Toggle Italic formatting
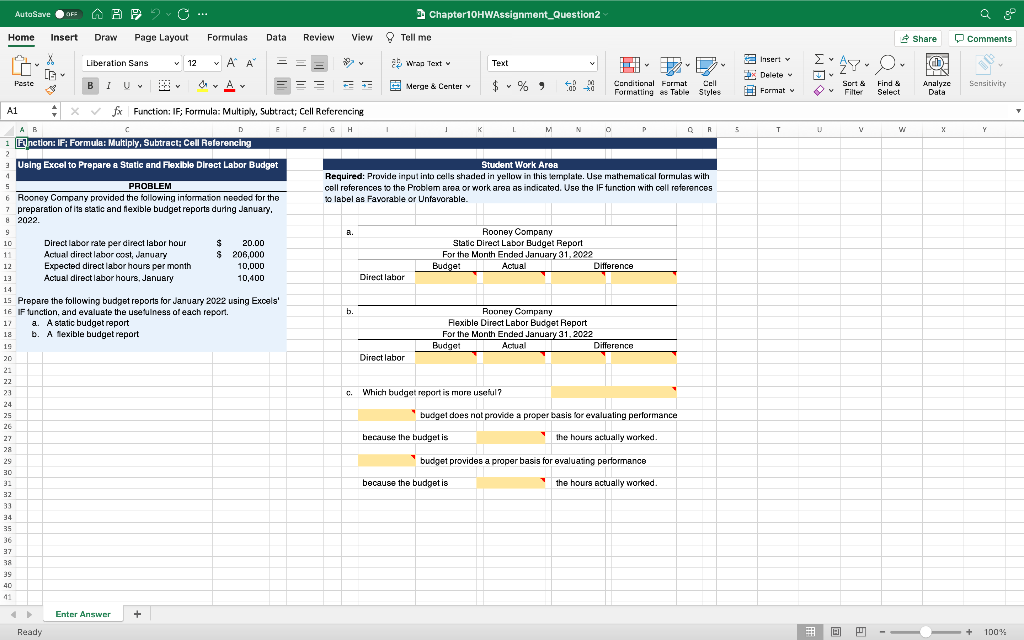 tap(107, 86)
